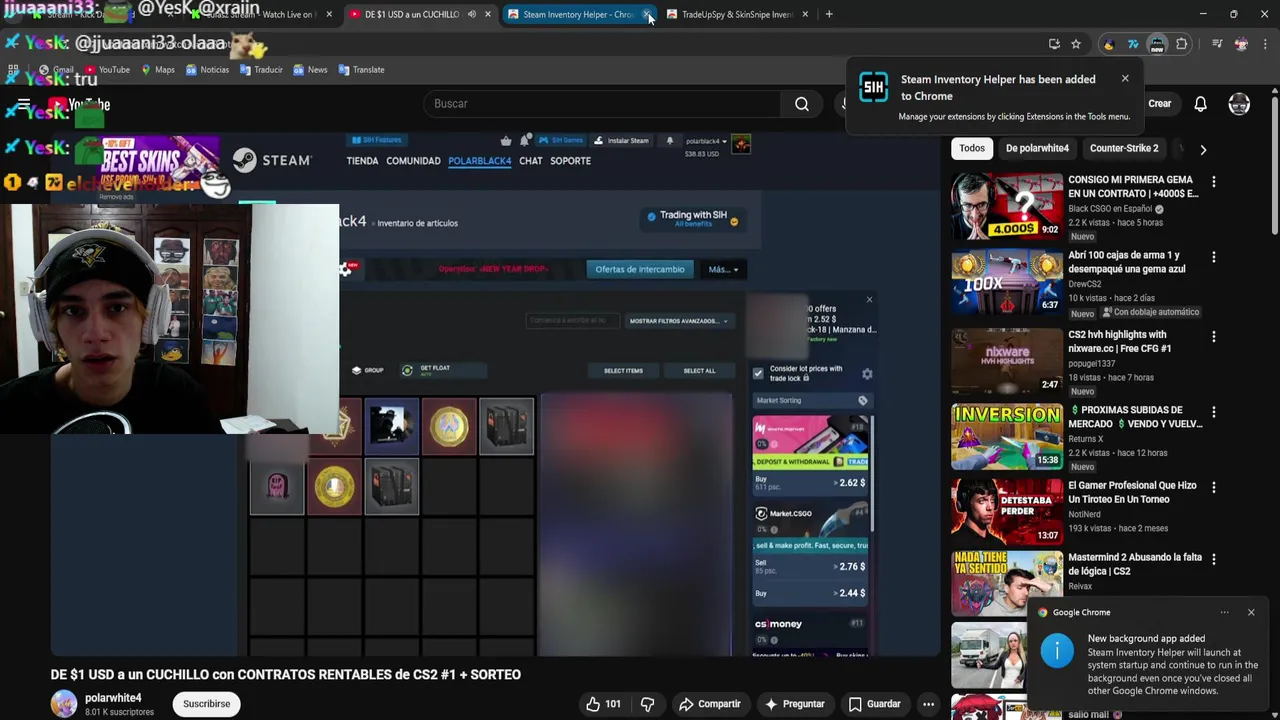
Task: Click the Black CSGO en Español channel name
Action: (1110, 209)
